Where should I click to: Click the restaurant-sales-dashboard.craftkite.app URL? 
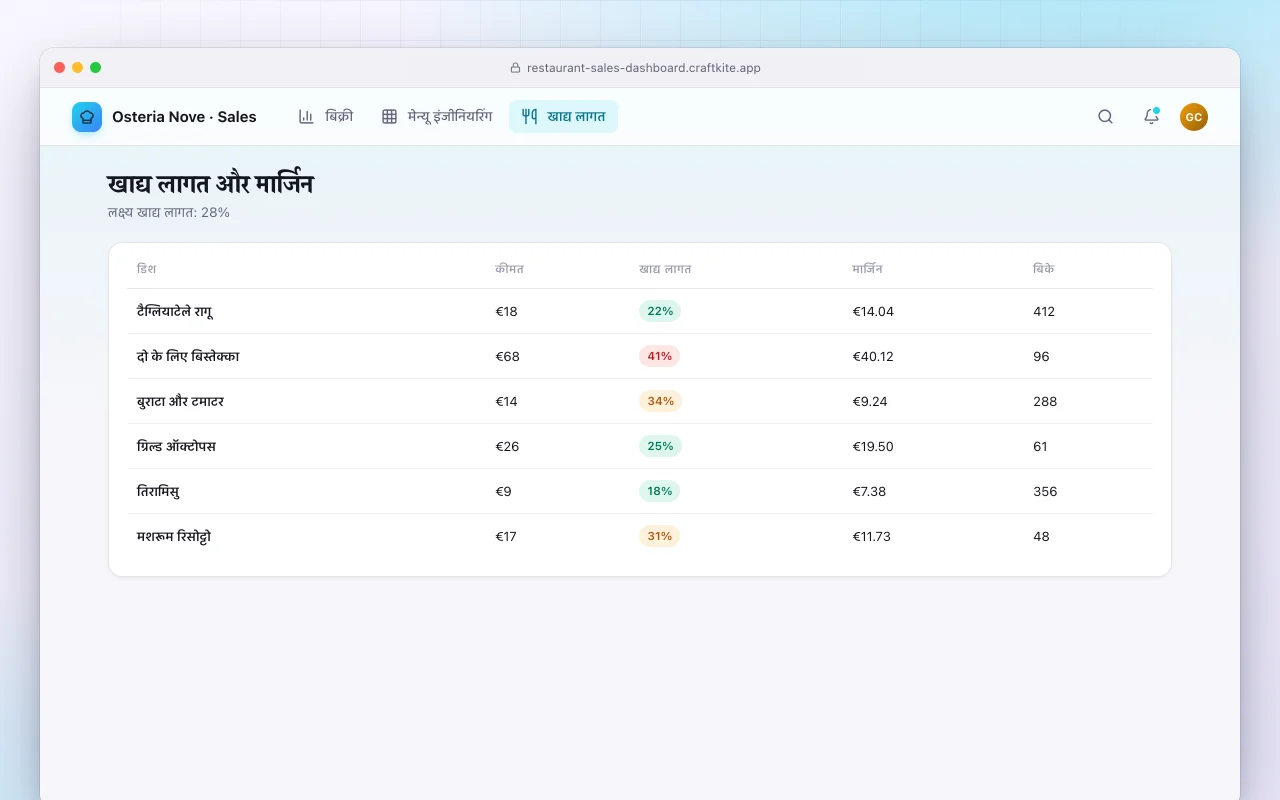644,68
